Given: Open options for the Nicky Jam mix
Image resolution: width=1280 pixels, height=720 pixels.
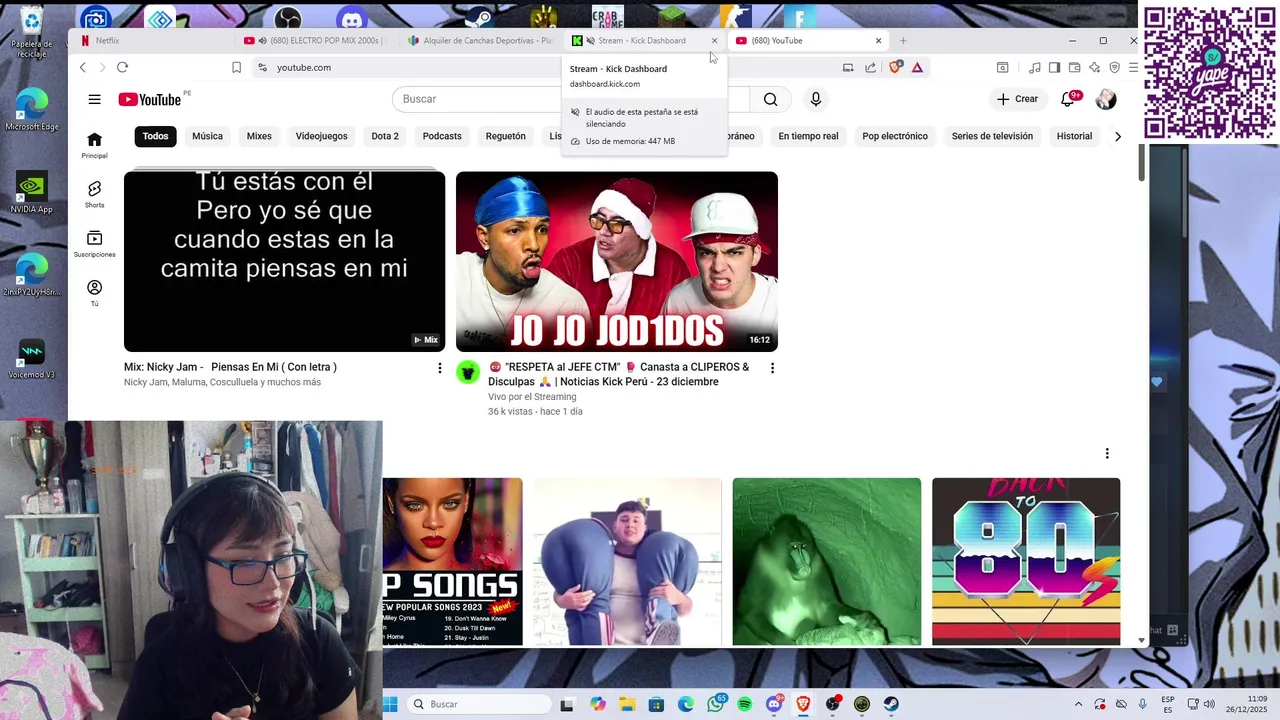Looking at the screenshot, I should (x=439, y=368).
